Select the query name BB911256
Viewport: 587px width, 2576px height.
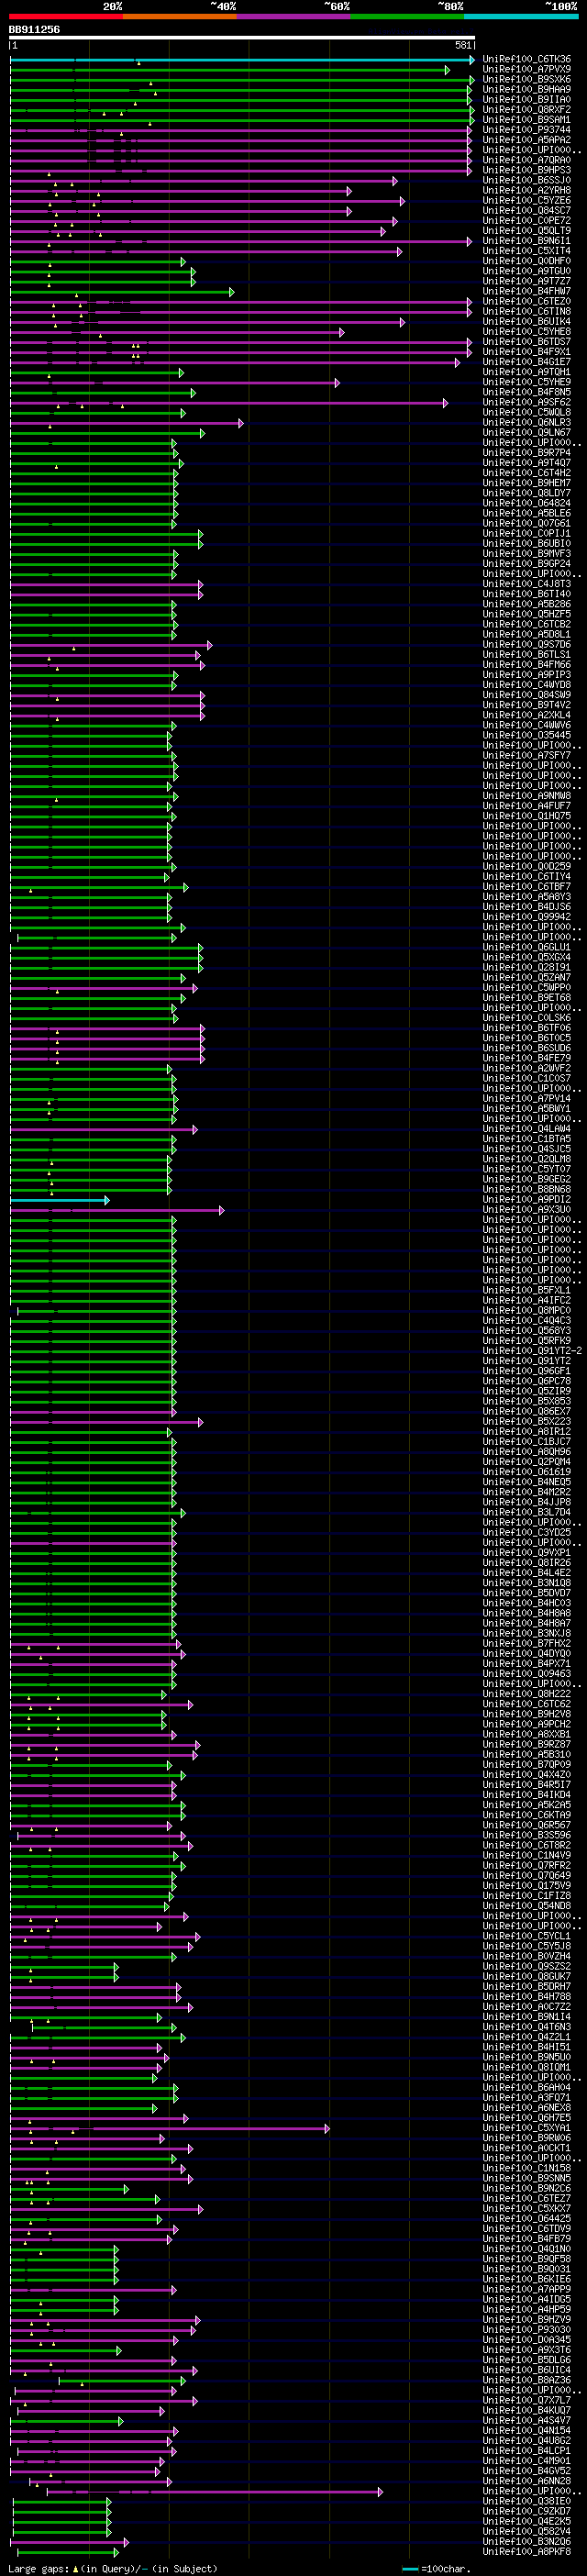(34, 30)
